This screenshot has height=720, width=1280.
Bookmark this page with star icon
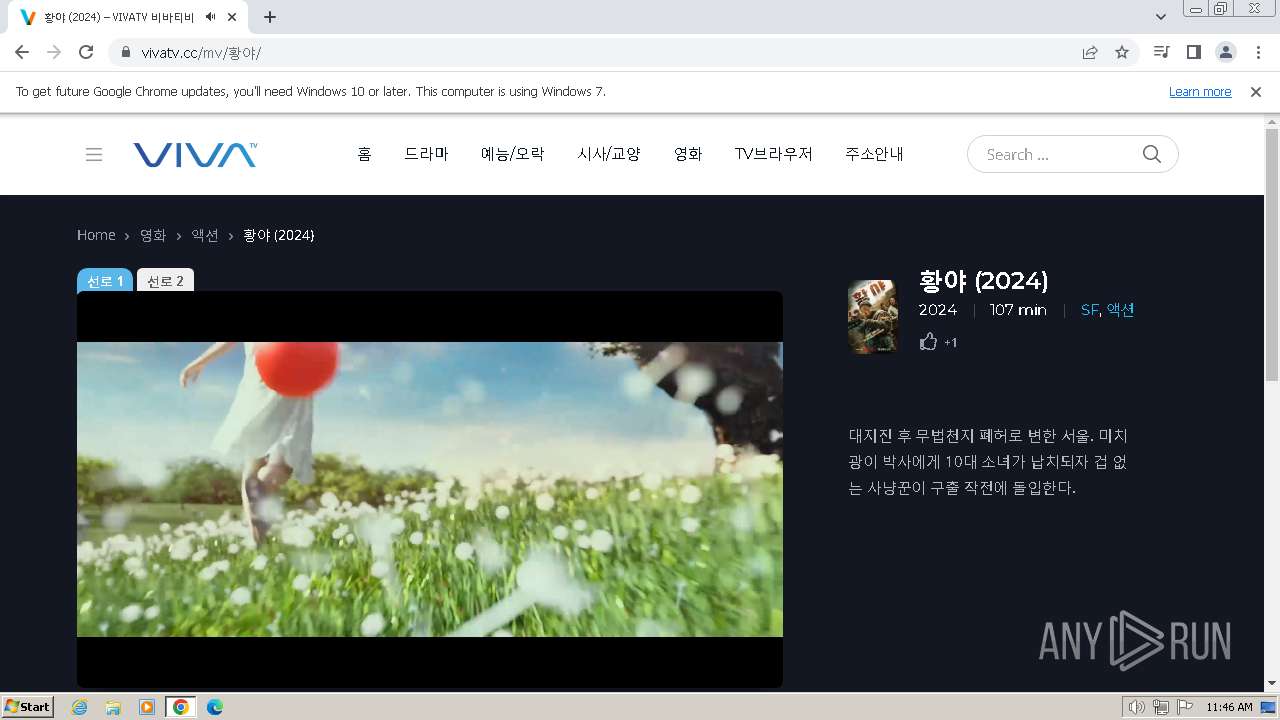point(1122,52)
